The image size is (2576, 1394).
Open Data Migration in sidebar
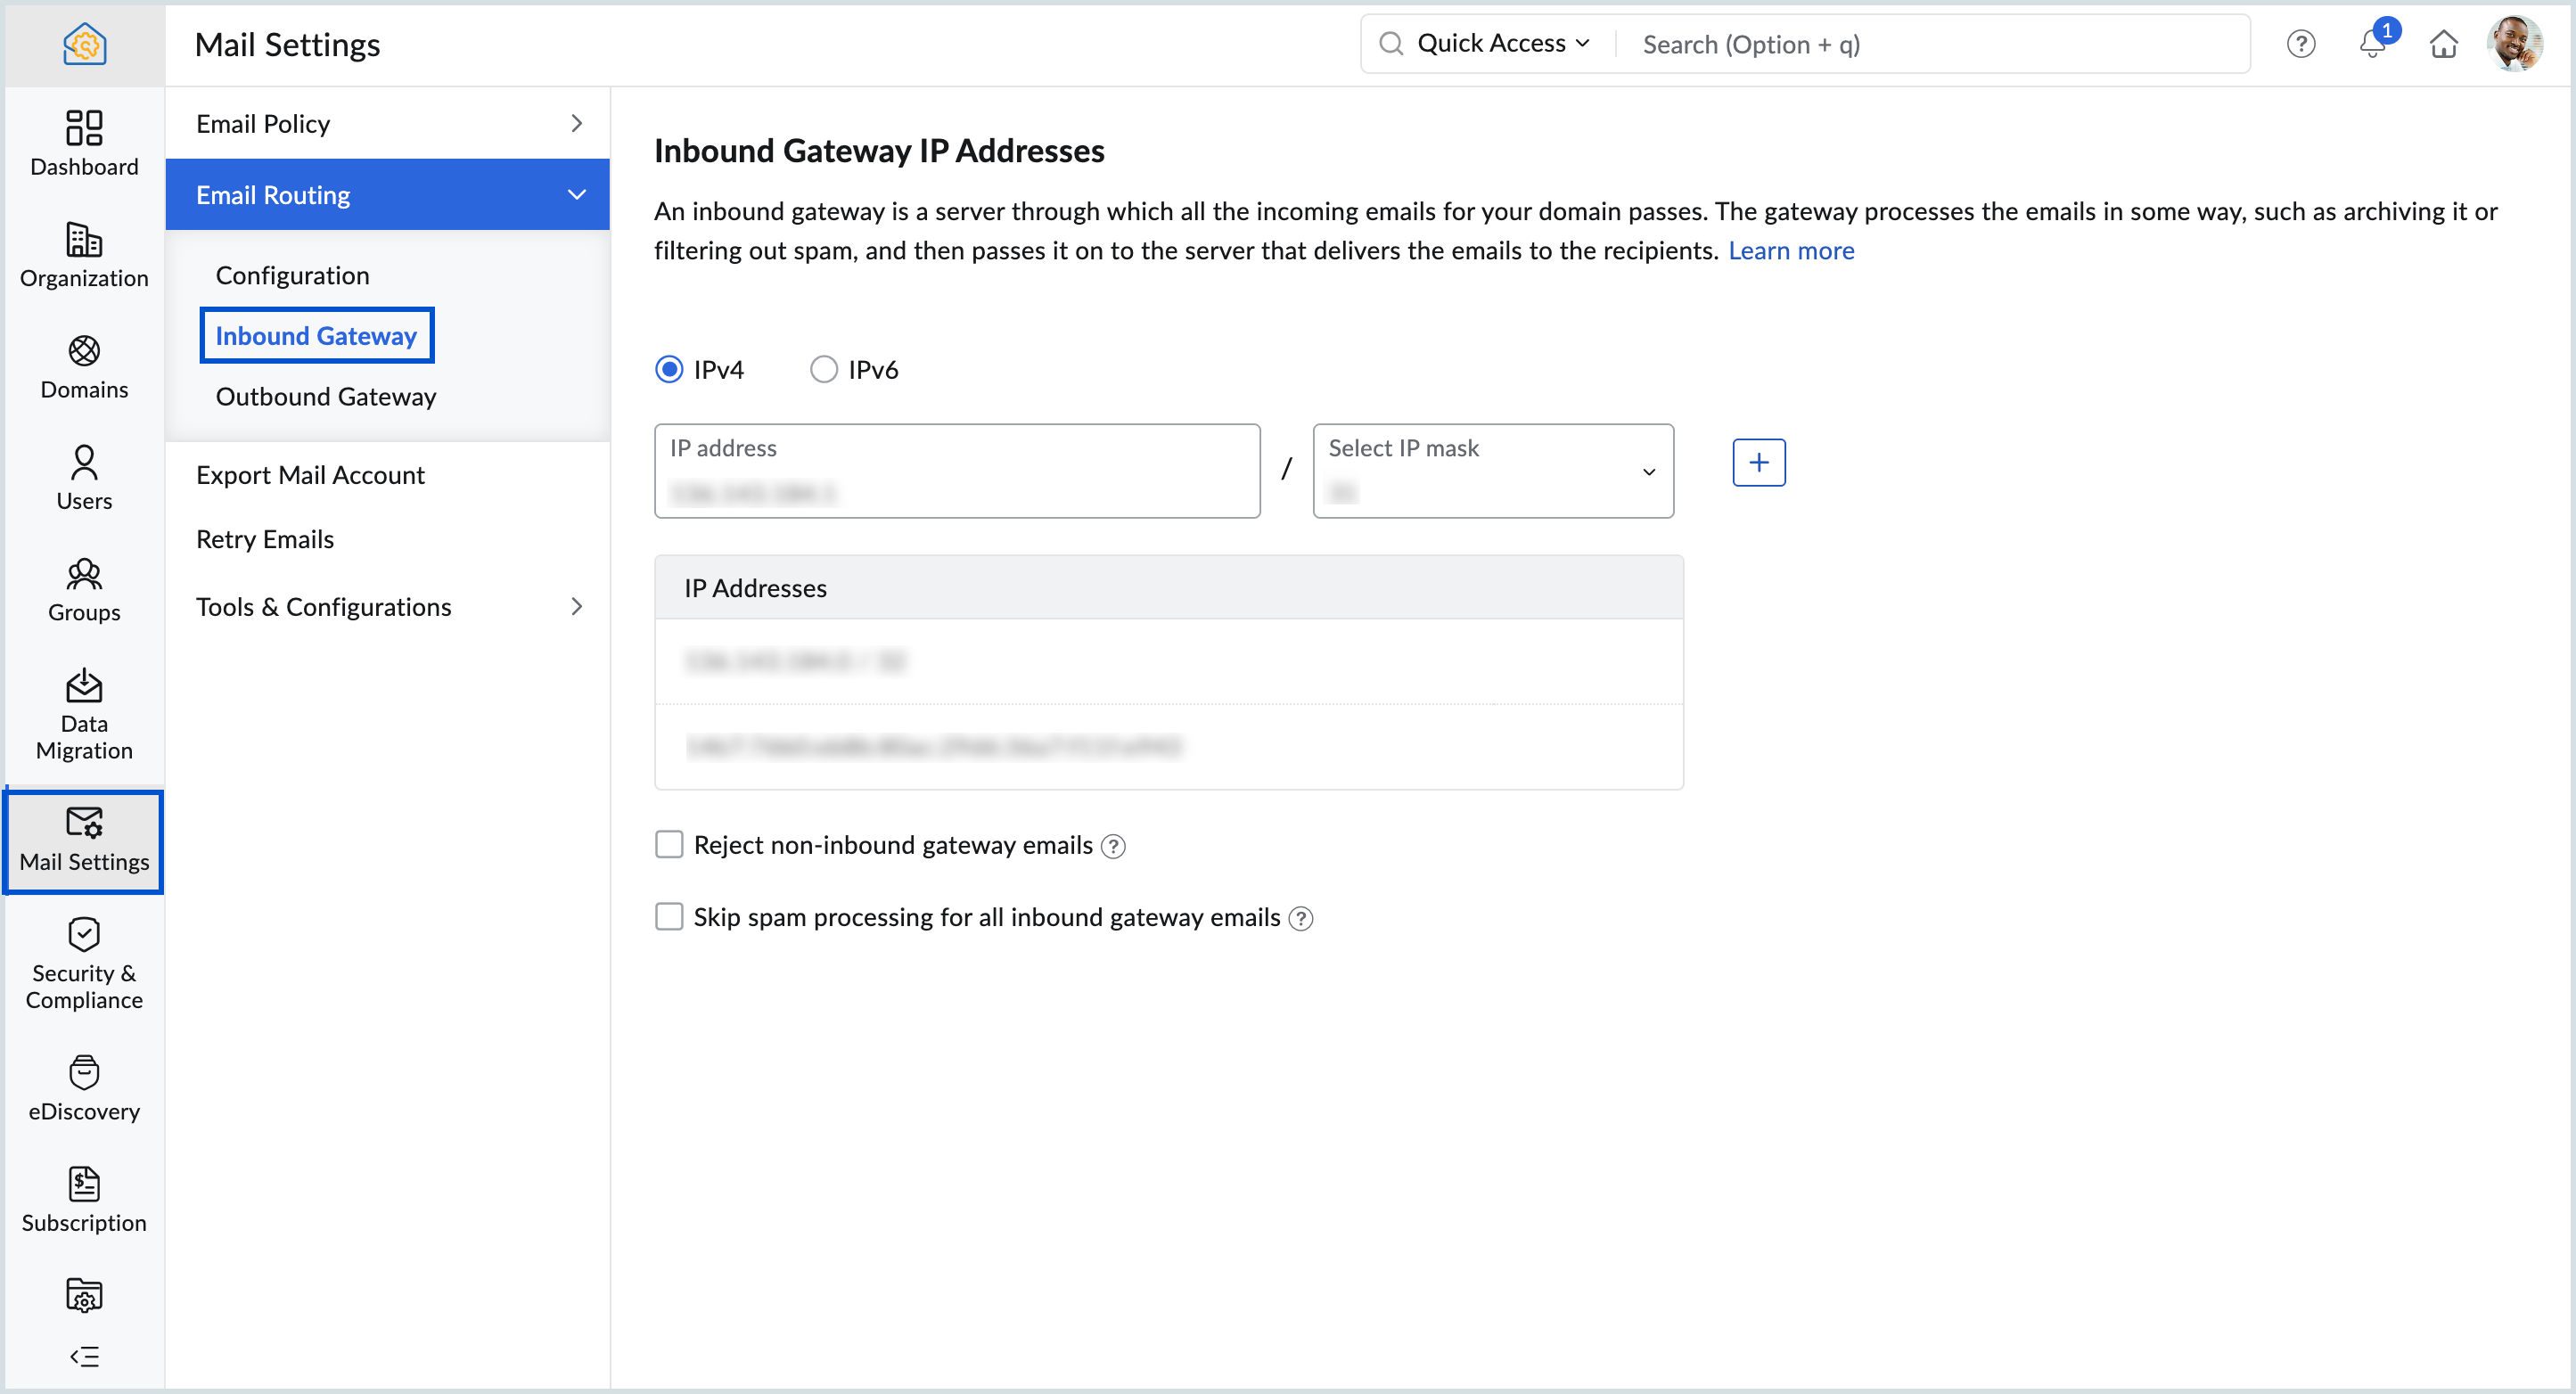(84, 714)
